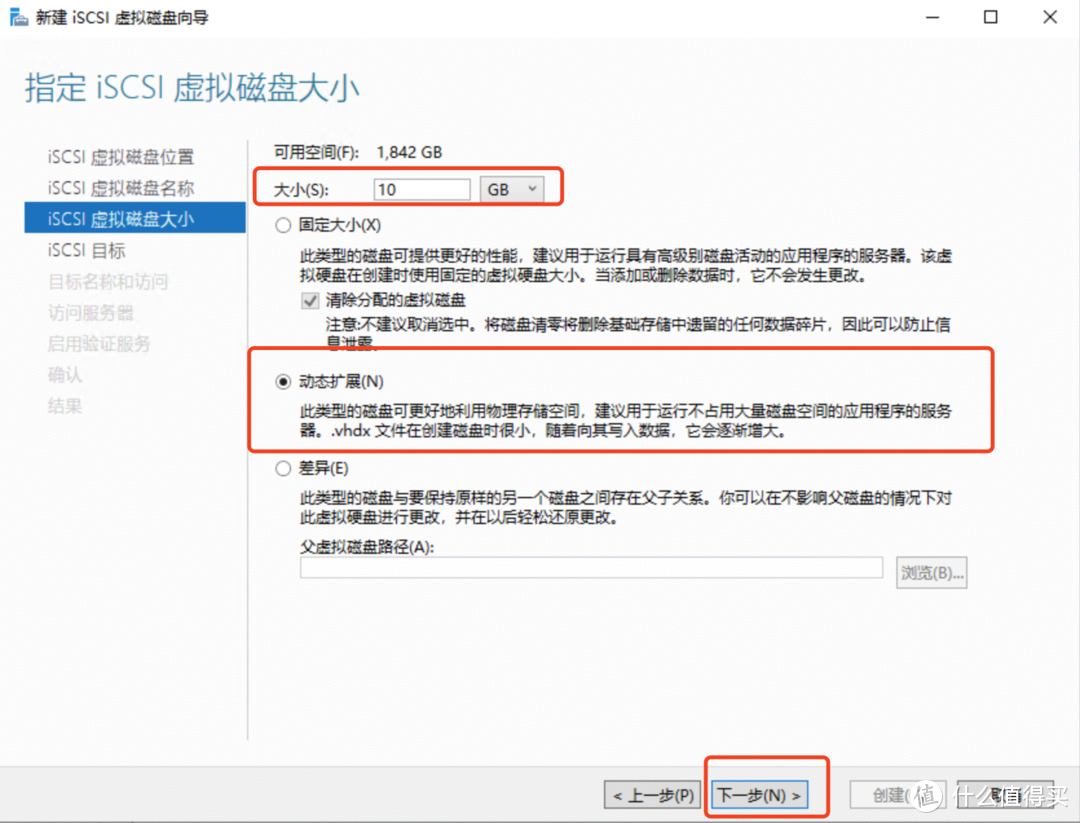Click 访问服务器 step
This screenshot has width=1080, height=823.
pos(90,313)
